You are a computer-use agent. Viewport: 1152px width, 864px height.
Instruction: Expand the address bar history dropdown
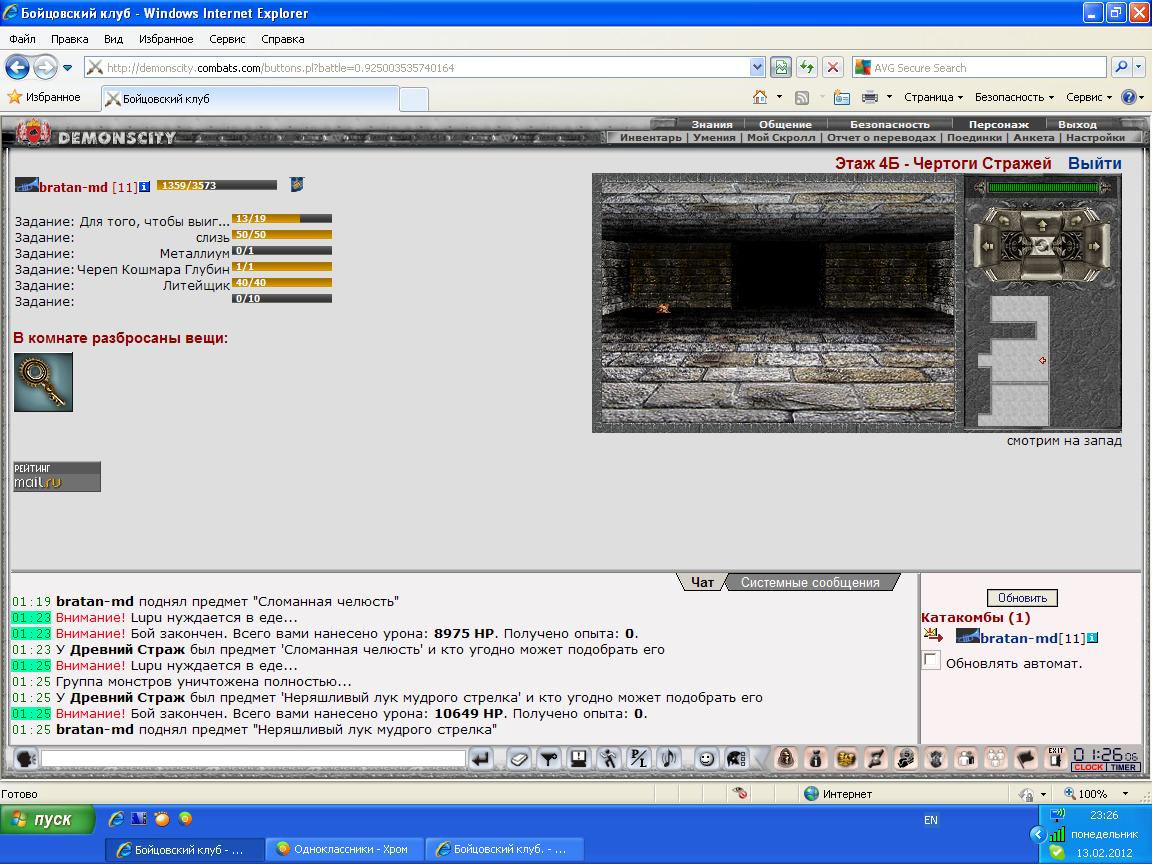(x=757, y=68)
